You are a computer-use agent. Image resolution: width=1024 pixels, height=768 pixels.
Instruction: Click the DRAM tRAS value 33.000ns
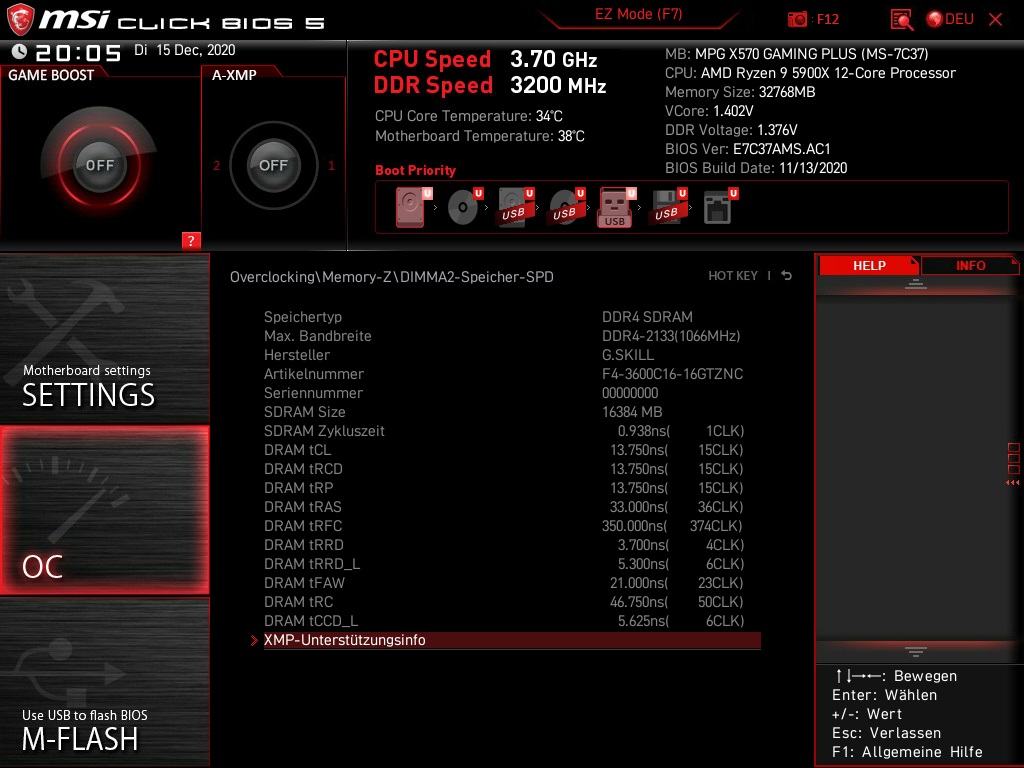[639, 507]
